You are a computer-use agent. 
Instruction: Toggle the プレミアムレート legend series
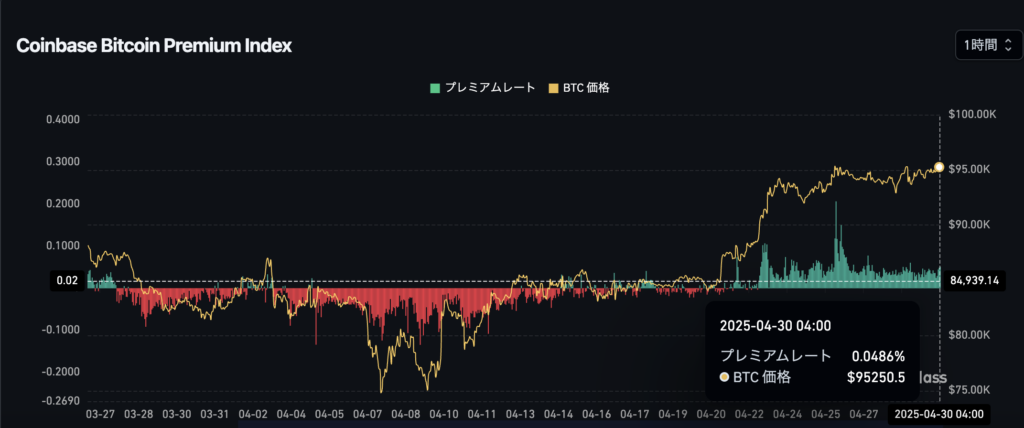click(x=483, y=88)
